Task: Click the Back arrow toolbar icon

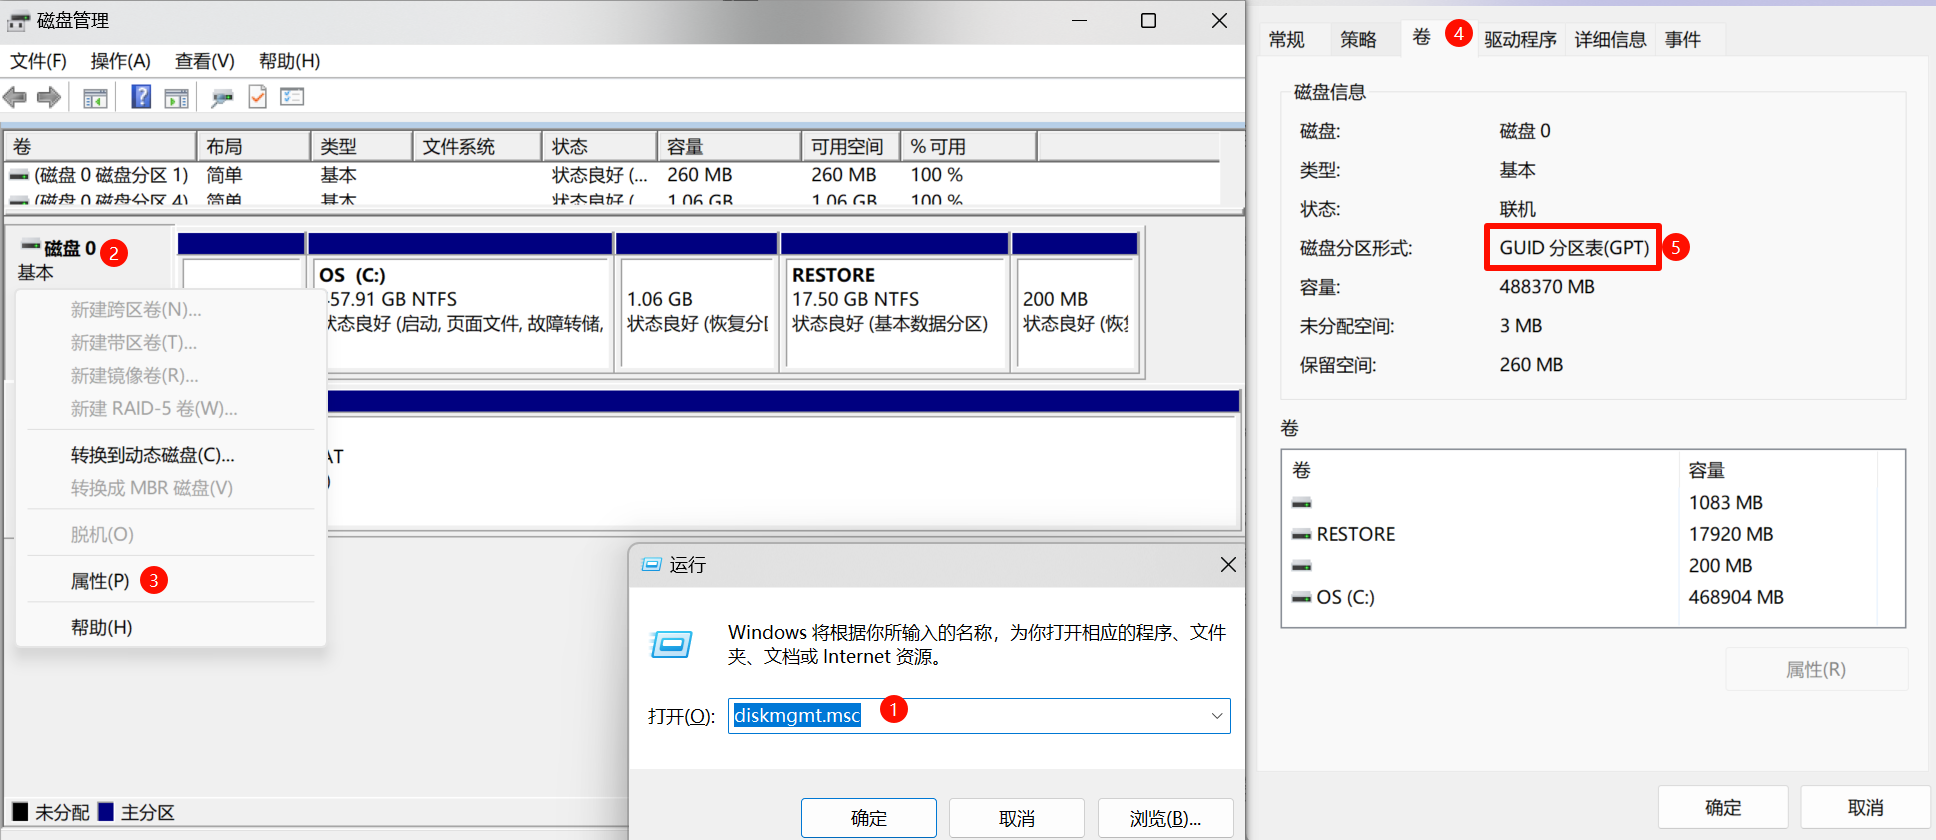Action: tap(15, 97)
